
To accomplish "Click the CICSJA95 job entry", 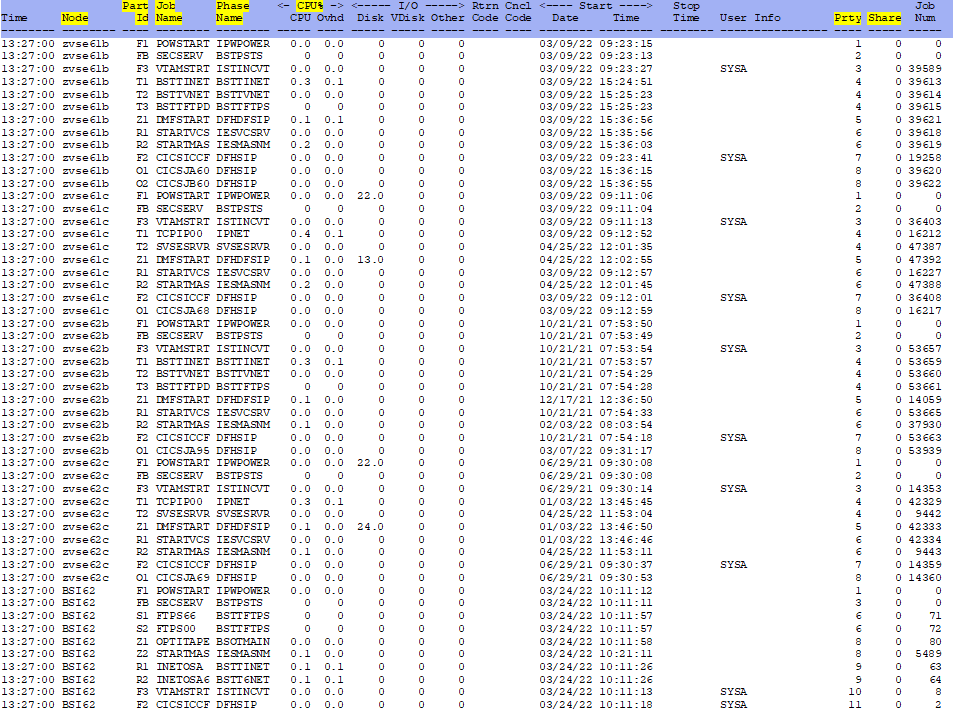I will [181, 450].
